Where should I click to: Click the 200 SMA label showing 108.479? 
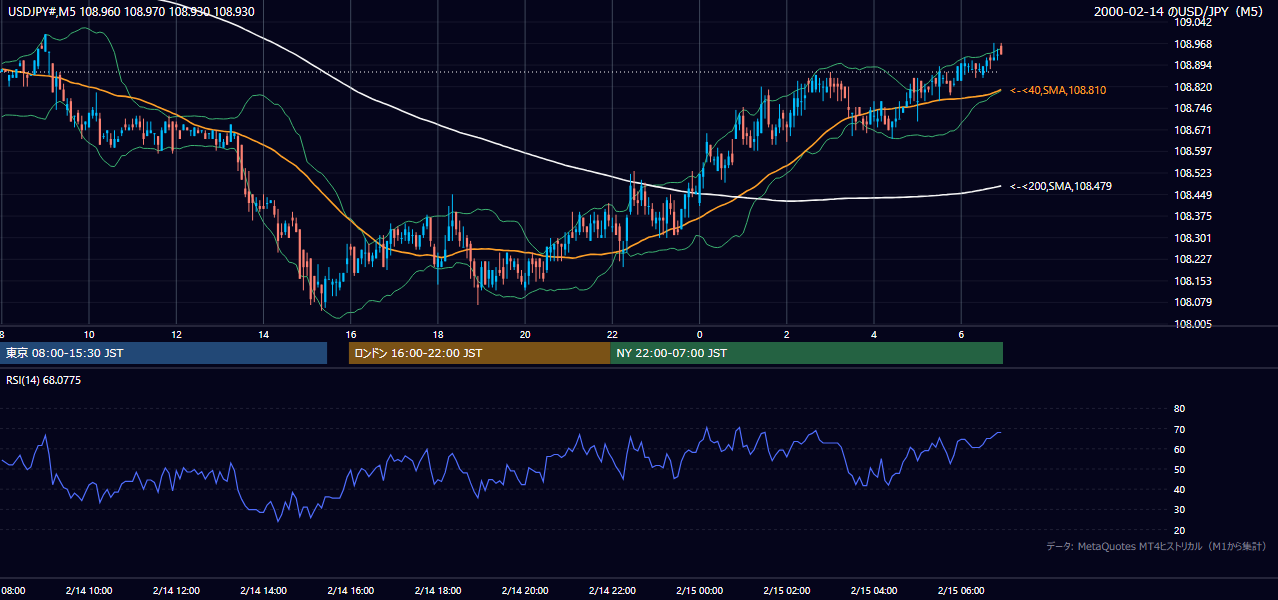click(1061, 186)
